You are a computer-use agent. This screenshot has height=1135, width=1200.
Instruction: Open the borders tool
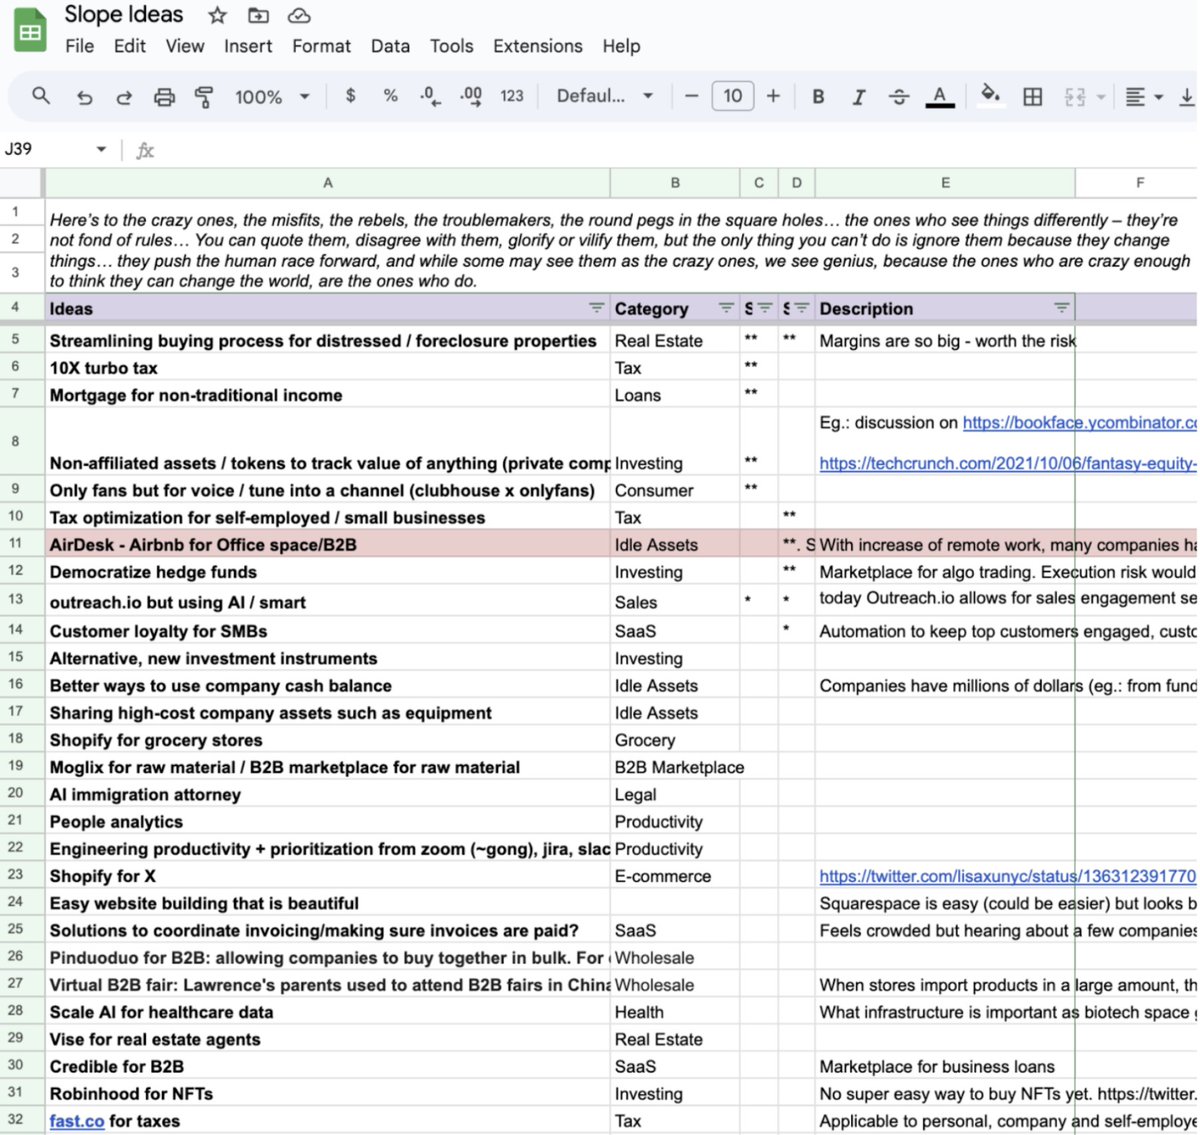point(1033,97)
